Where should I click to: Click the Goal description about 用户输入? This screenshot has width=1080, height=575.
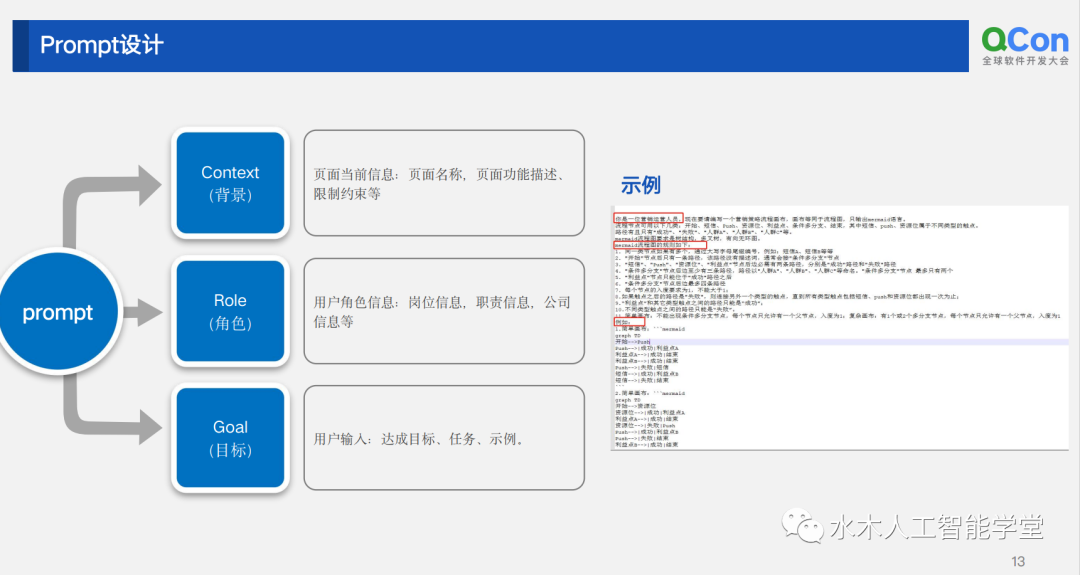pyautogui.click(x=443, y=438)
